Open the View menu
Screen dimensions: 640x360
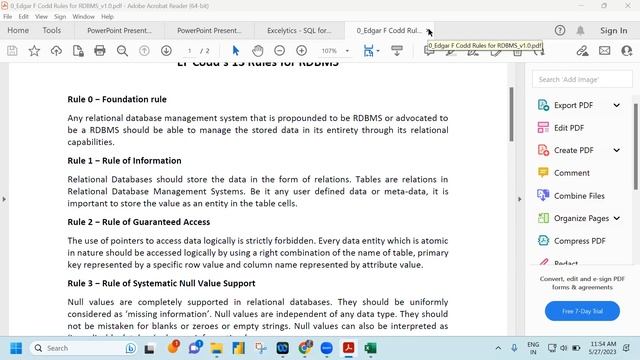(x=41, y=17)
